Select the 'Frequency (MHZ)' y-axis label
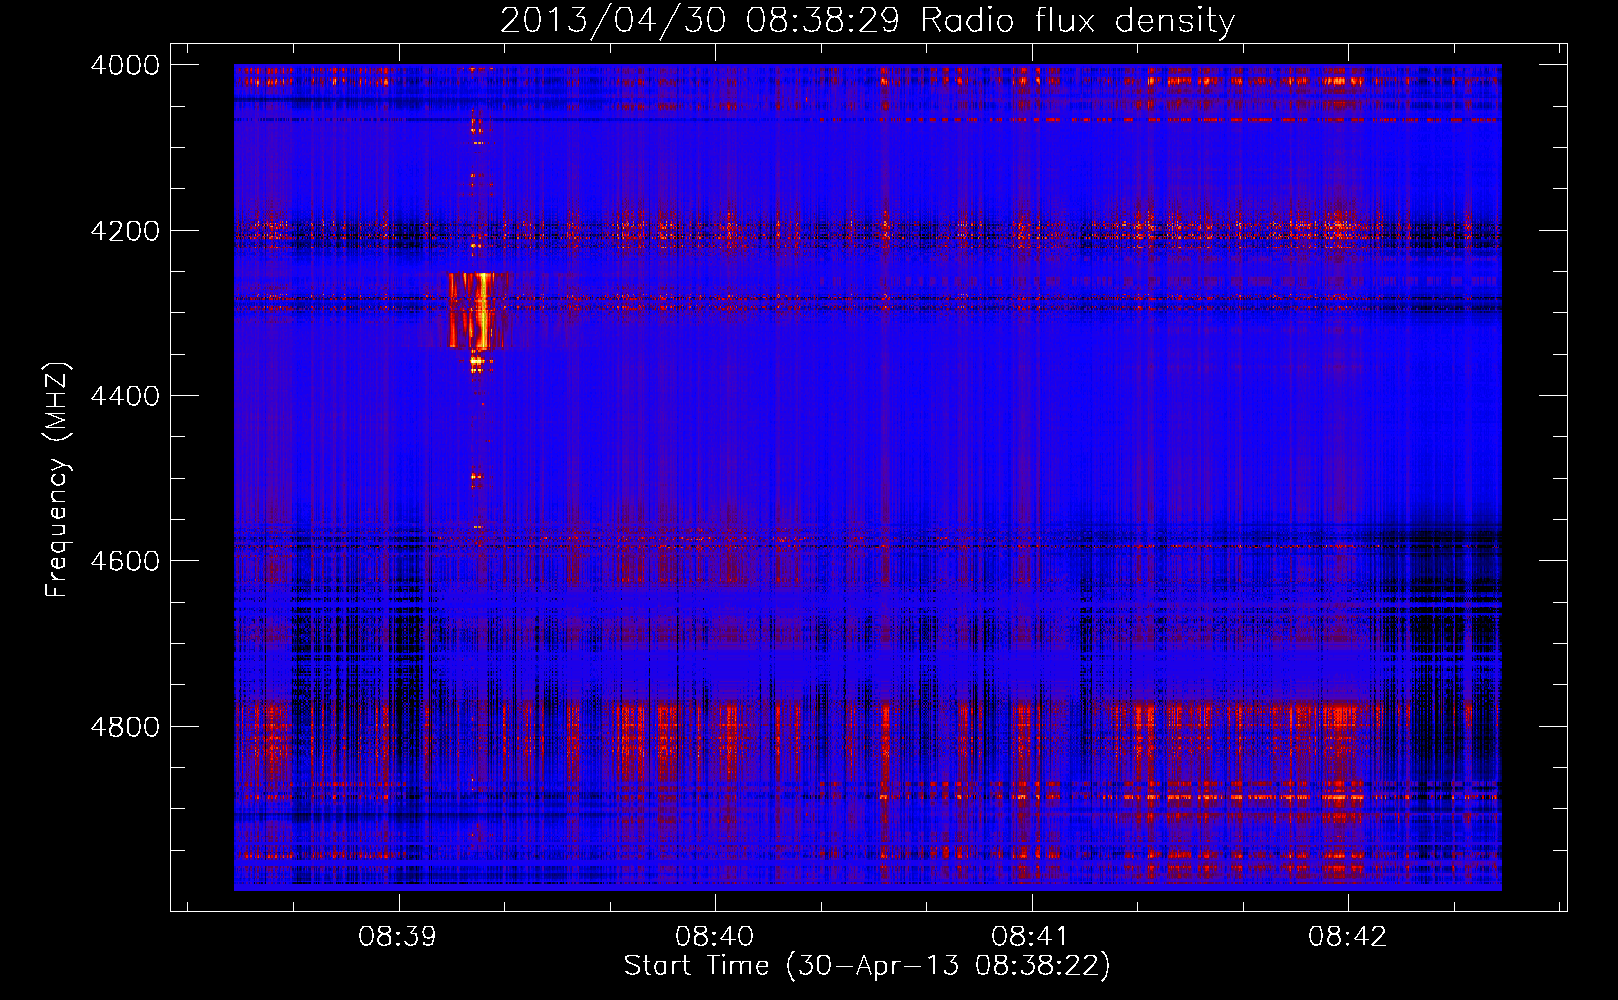Viewport: 1618px width, 1000px height. click(x=58, y=480)
